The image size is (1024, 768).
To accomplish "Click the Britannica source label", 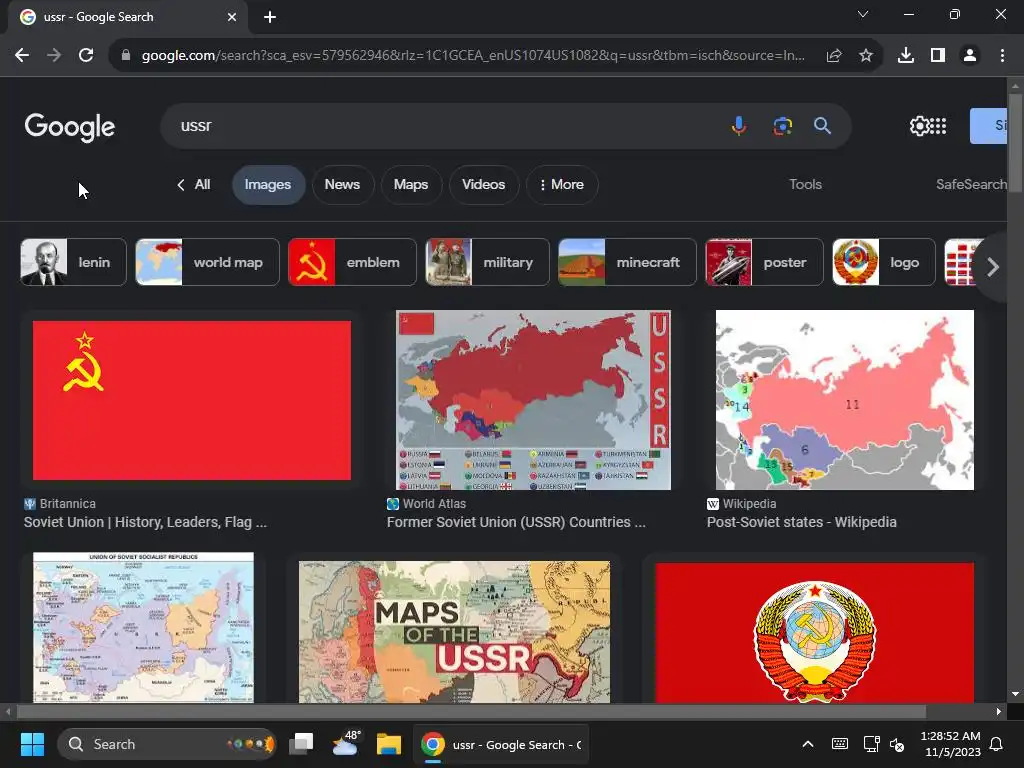I will (67, 504).
